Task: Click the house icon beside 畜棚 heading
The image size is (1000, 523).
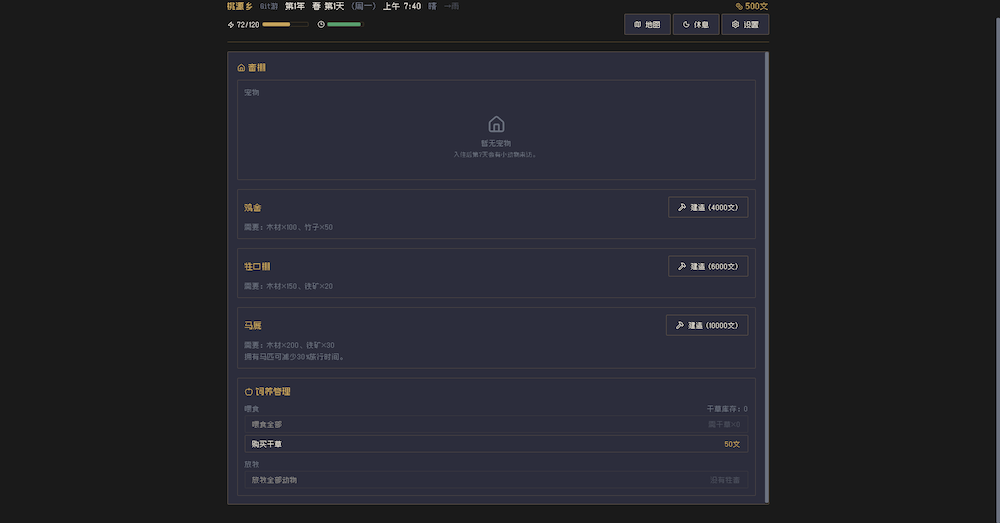Action: click(241, 68)
